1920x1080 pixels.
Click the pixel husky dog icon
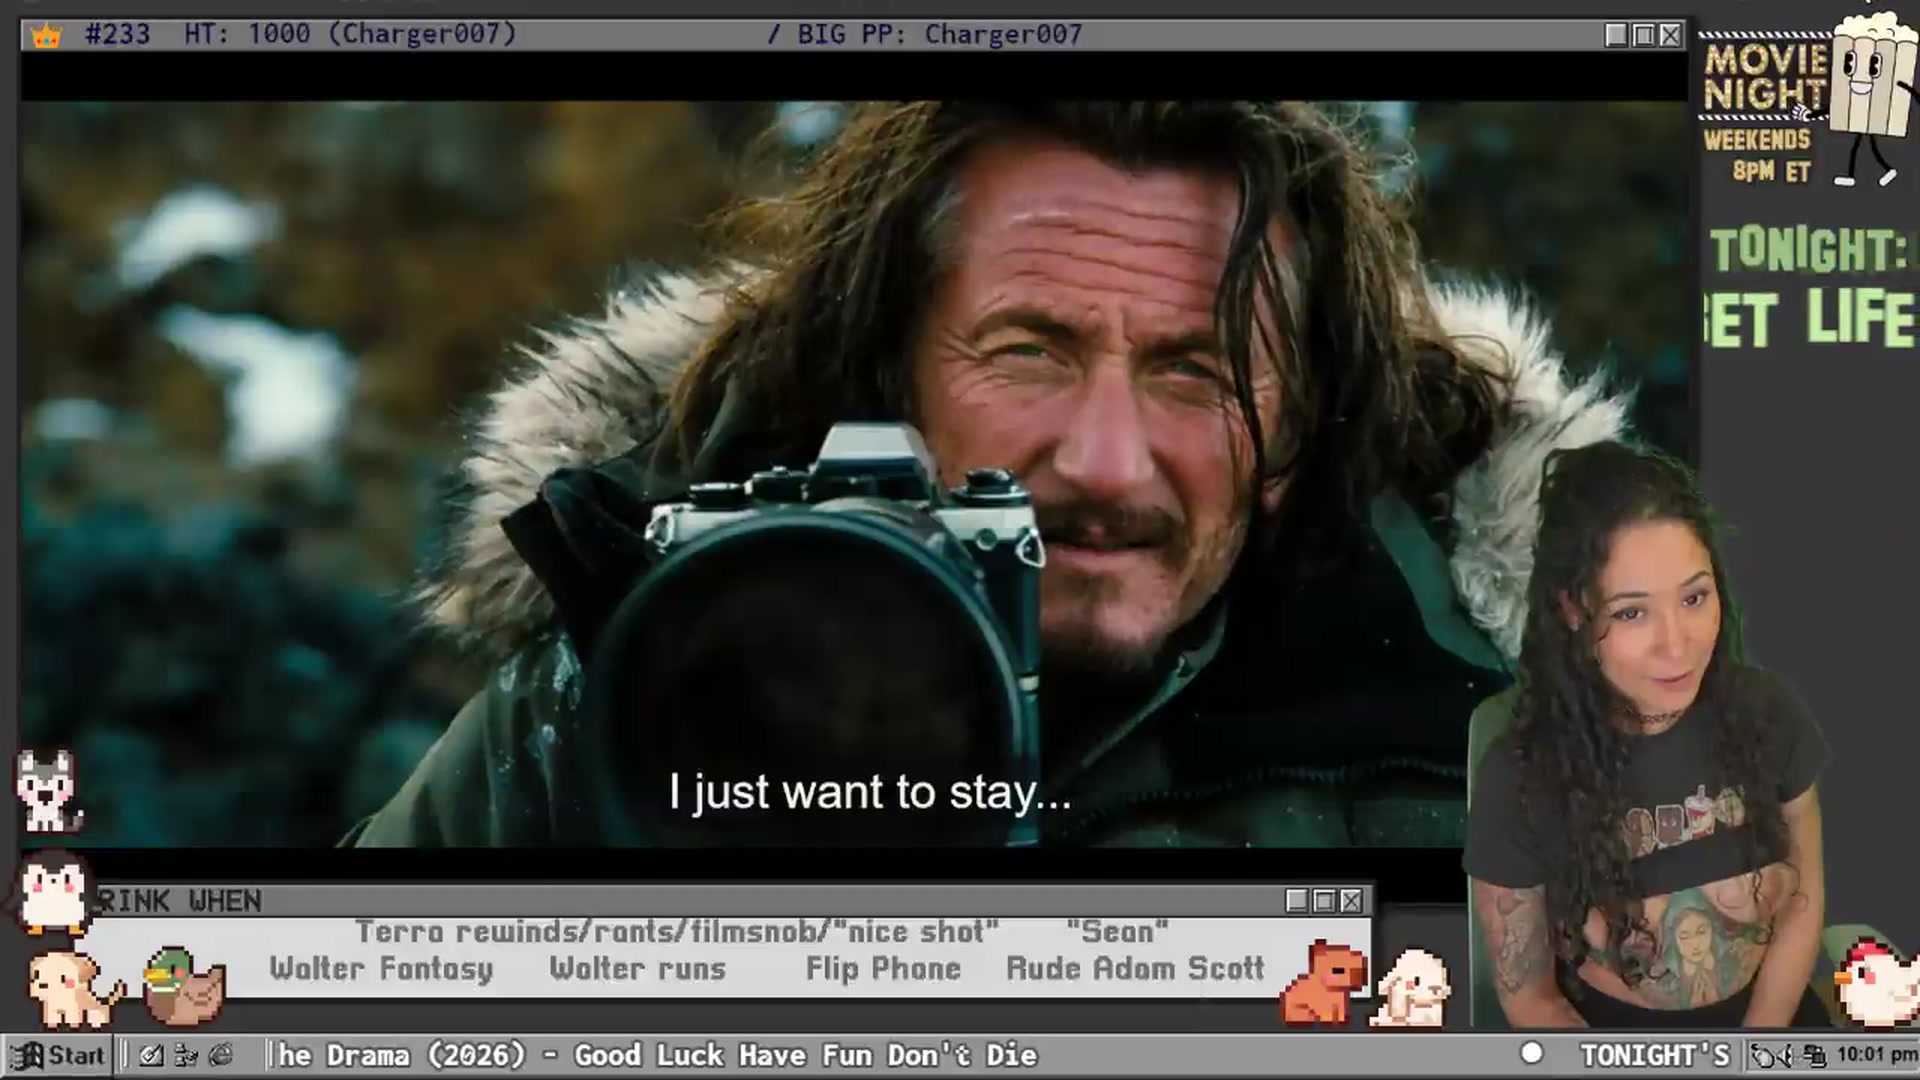[x=47, y=791]
